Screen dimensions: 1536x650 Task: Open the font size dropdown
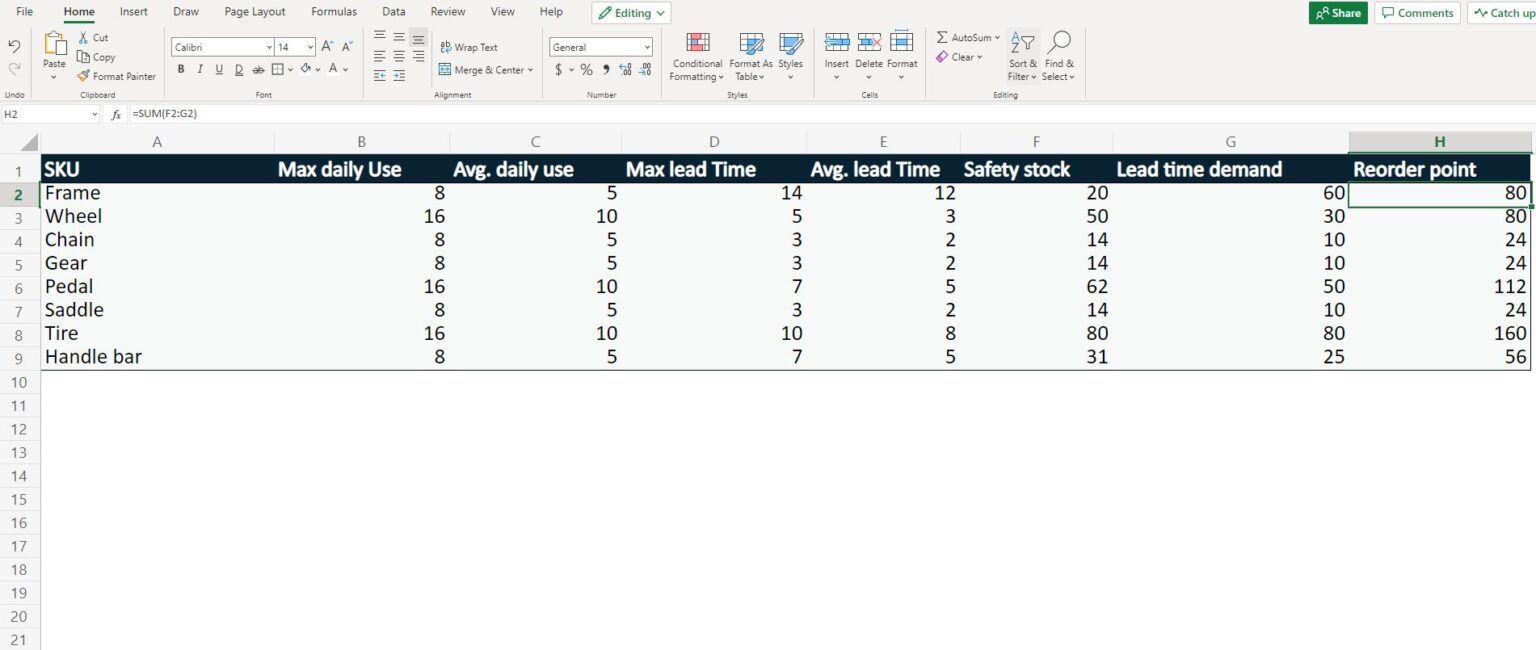click(308, 46)
